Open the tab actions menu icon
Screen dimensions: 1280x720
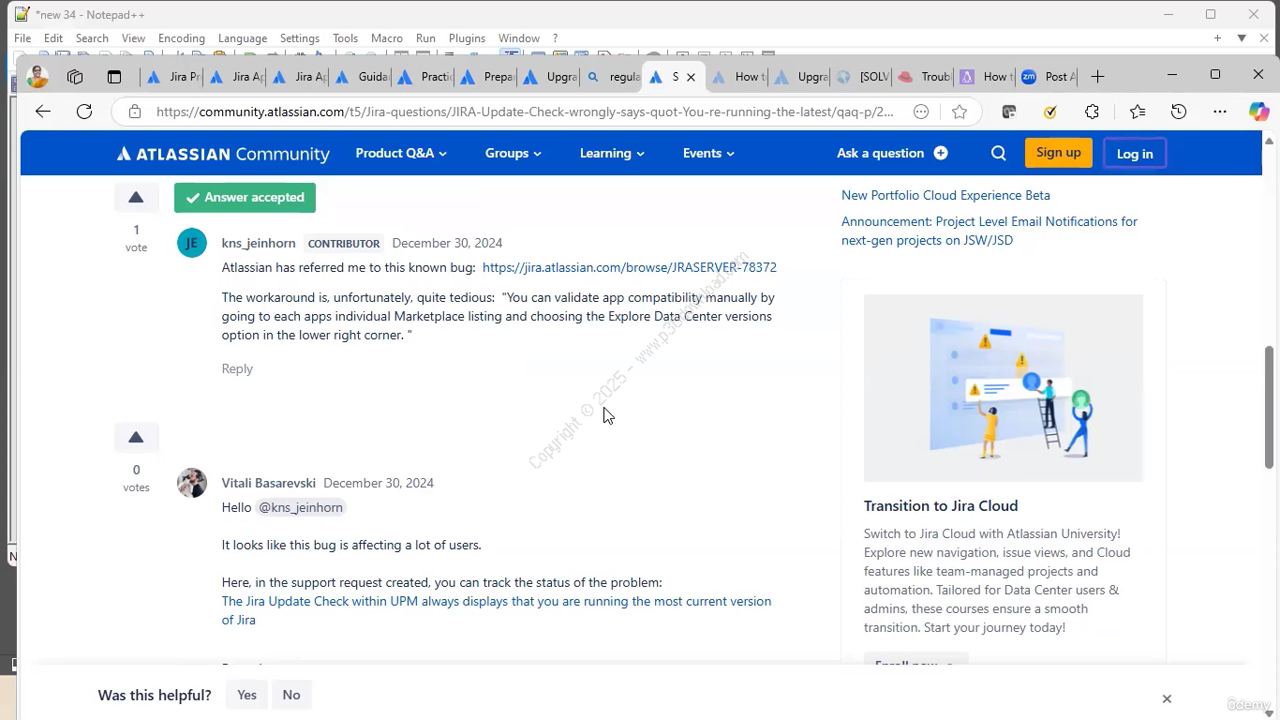(x=114, y=77)
